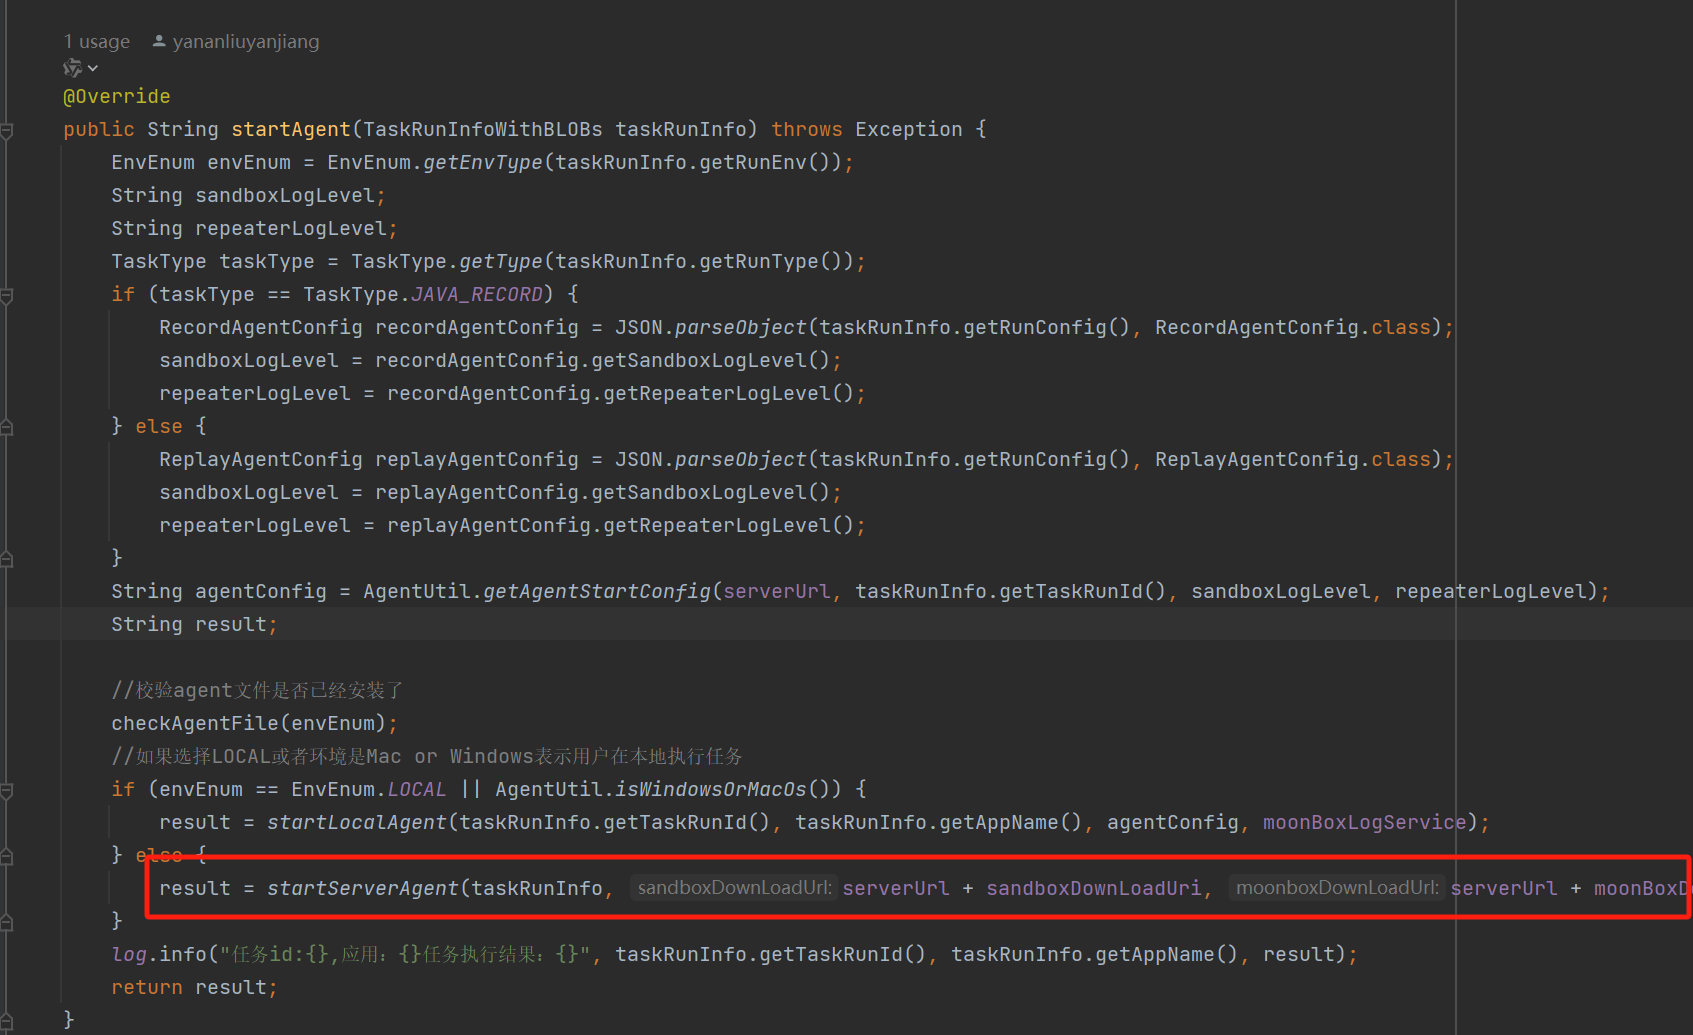The image size is (1693, 1035).
Task: Collapse the 'if (taskType == ...' block fold marker
Action: [x=7, y=295]
